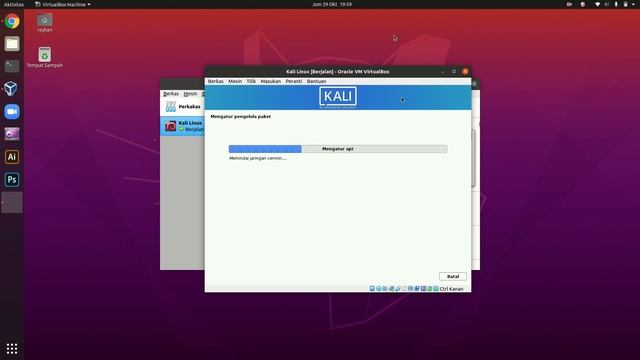Open Berkas menu in VirtualBox Manager window
This screenshot has height=360, width=640.
171,94
